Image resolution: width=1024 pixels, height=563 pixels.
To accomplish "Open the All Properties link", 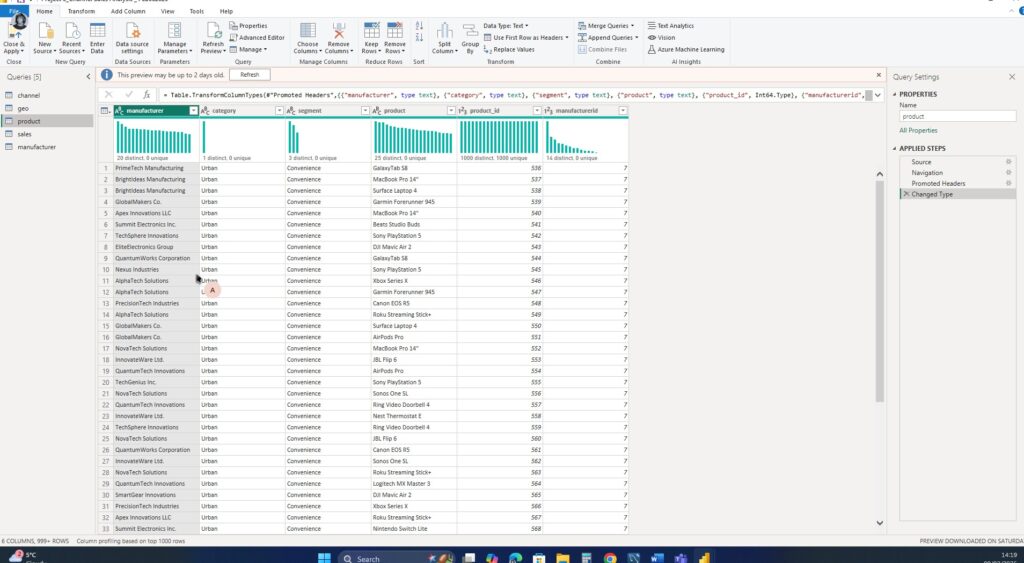I will [x=918, y=131].
